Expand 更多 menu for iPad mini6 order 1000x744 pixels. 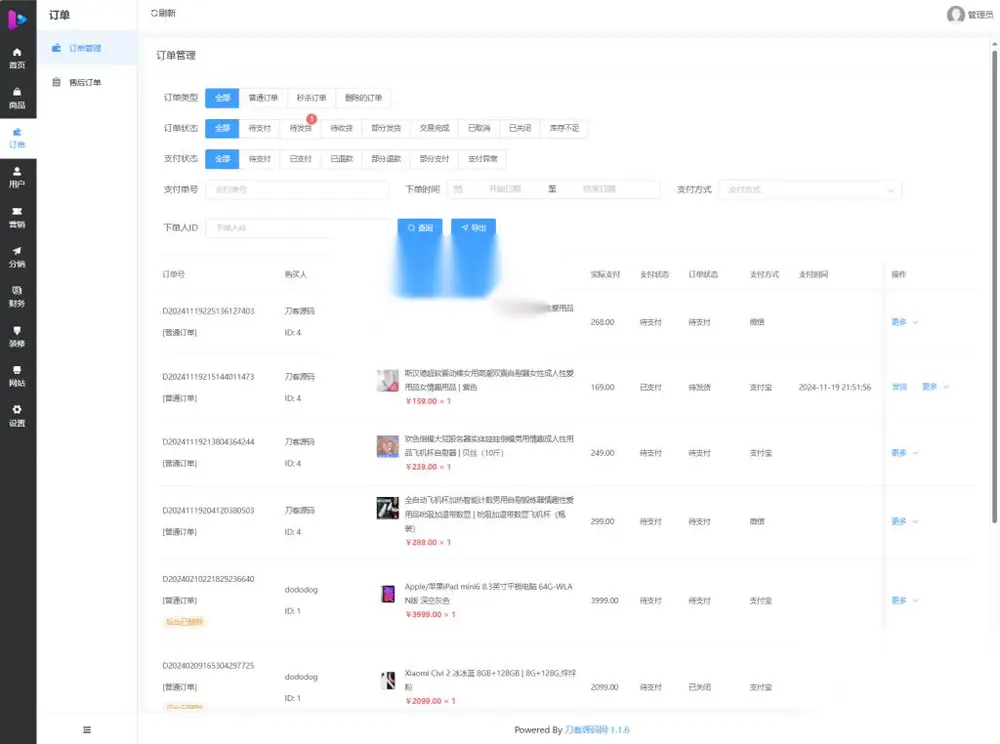coord(904,600)
